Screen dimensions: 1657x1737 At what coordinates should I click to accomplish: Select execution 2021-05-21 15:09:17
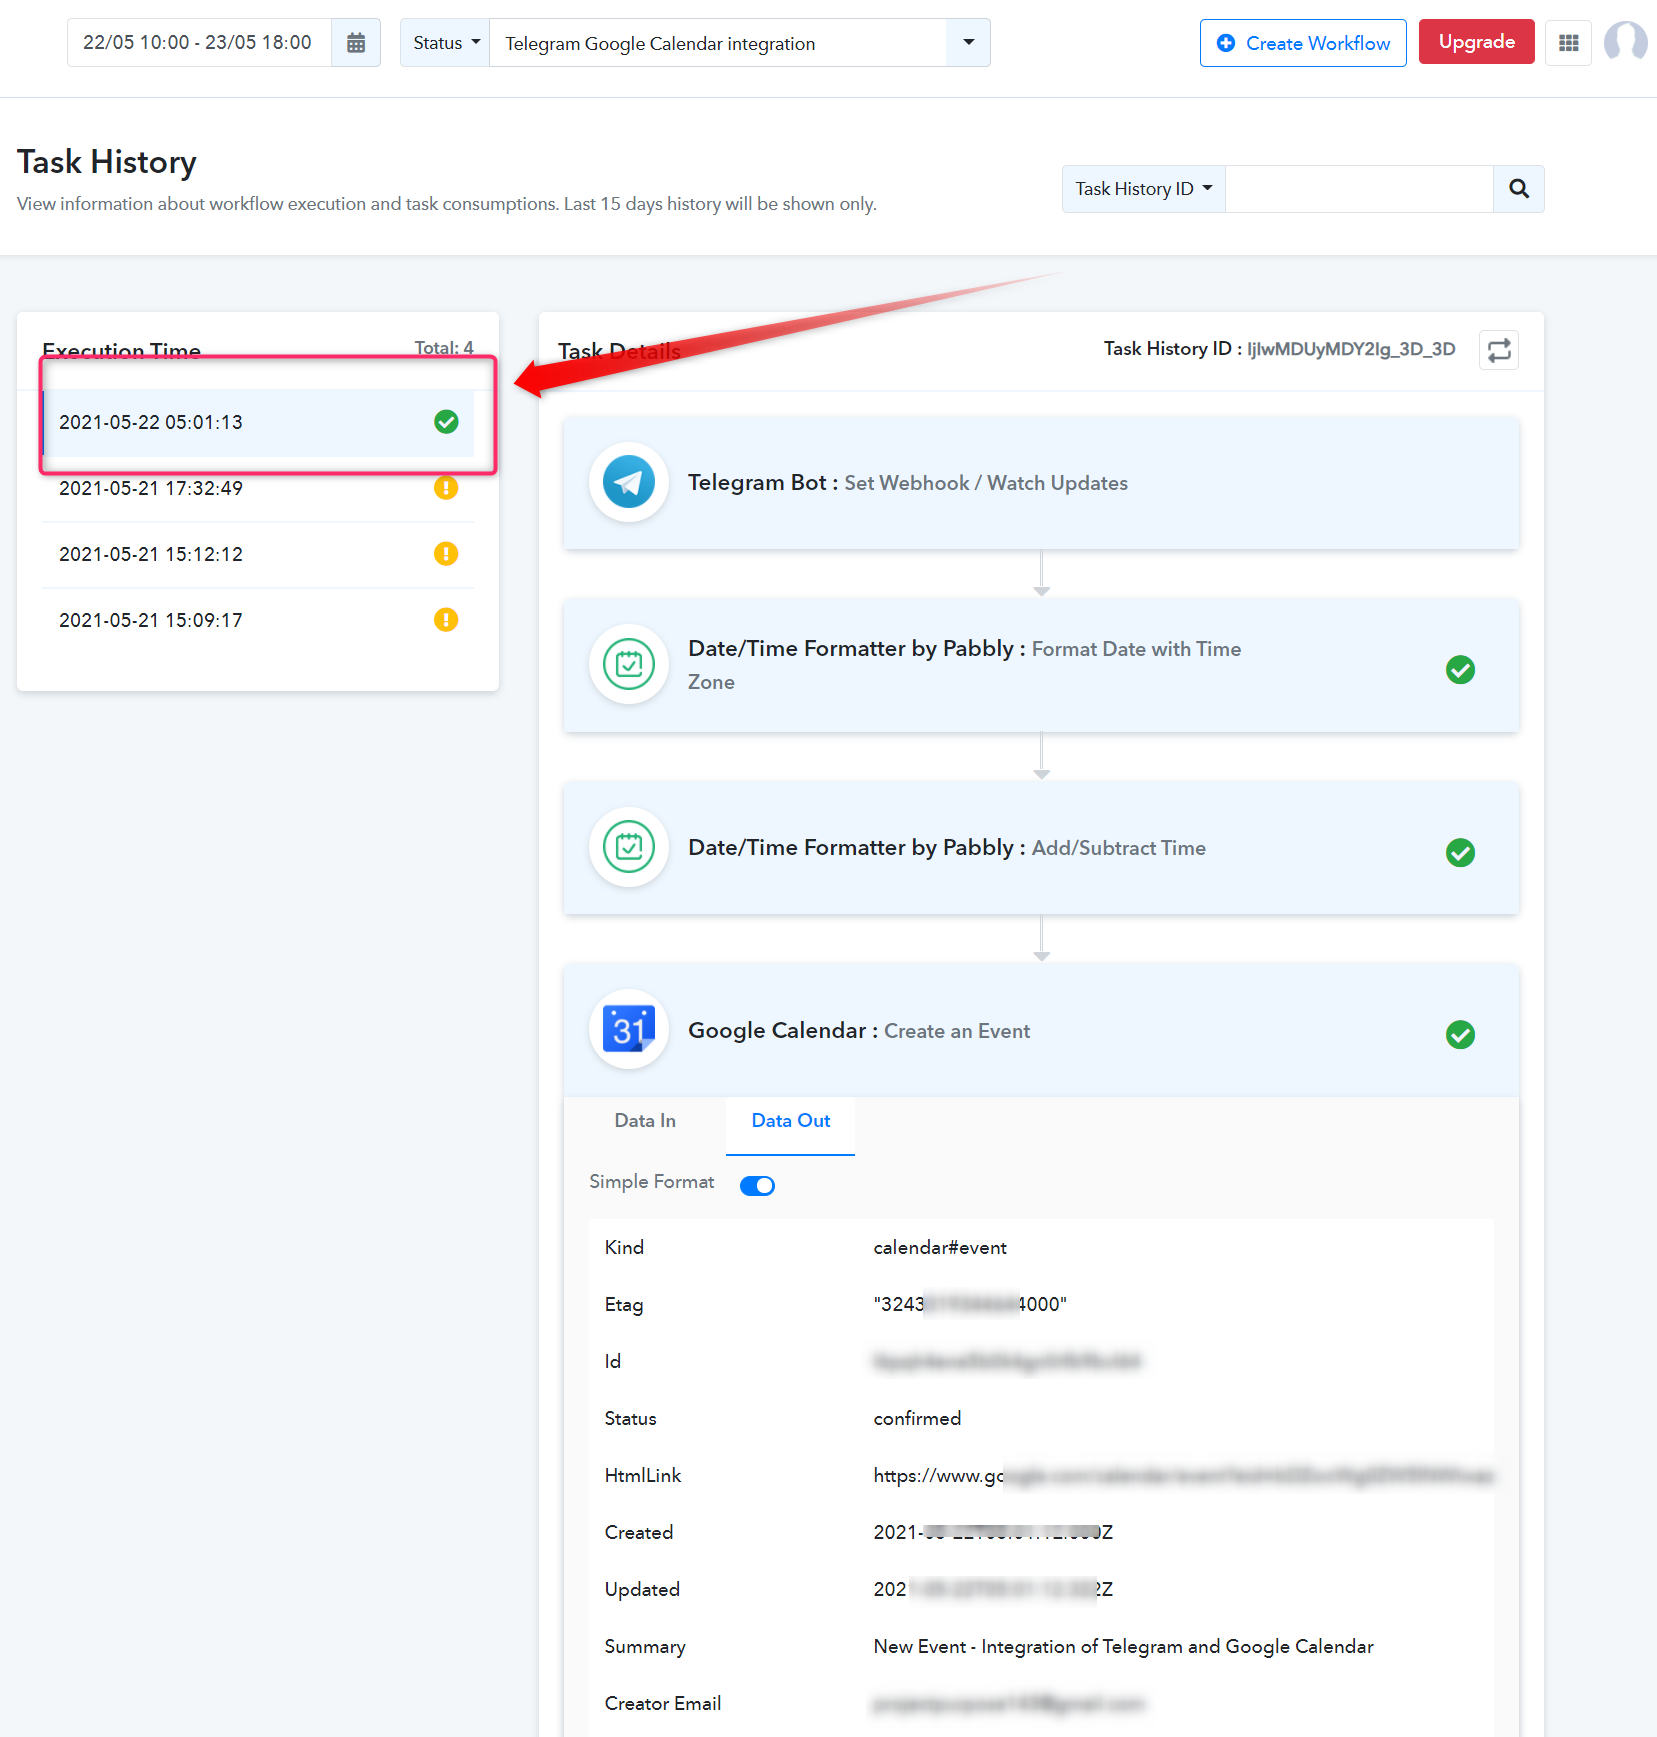tap(258, 620)
